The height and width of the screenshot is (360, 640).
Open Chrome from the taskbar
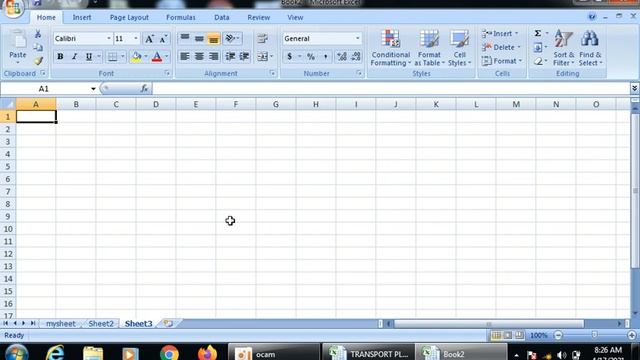[x=169, y=353]
